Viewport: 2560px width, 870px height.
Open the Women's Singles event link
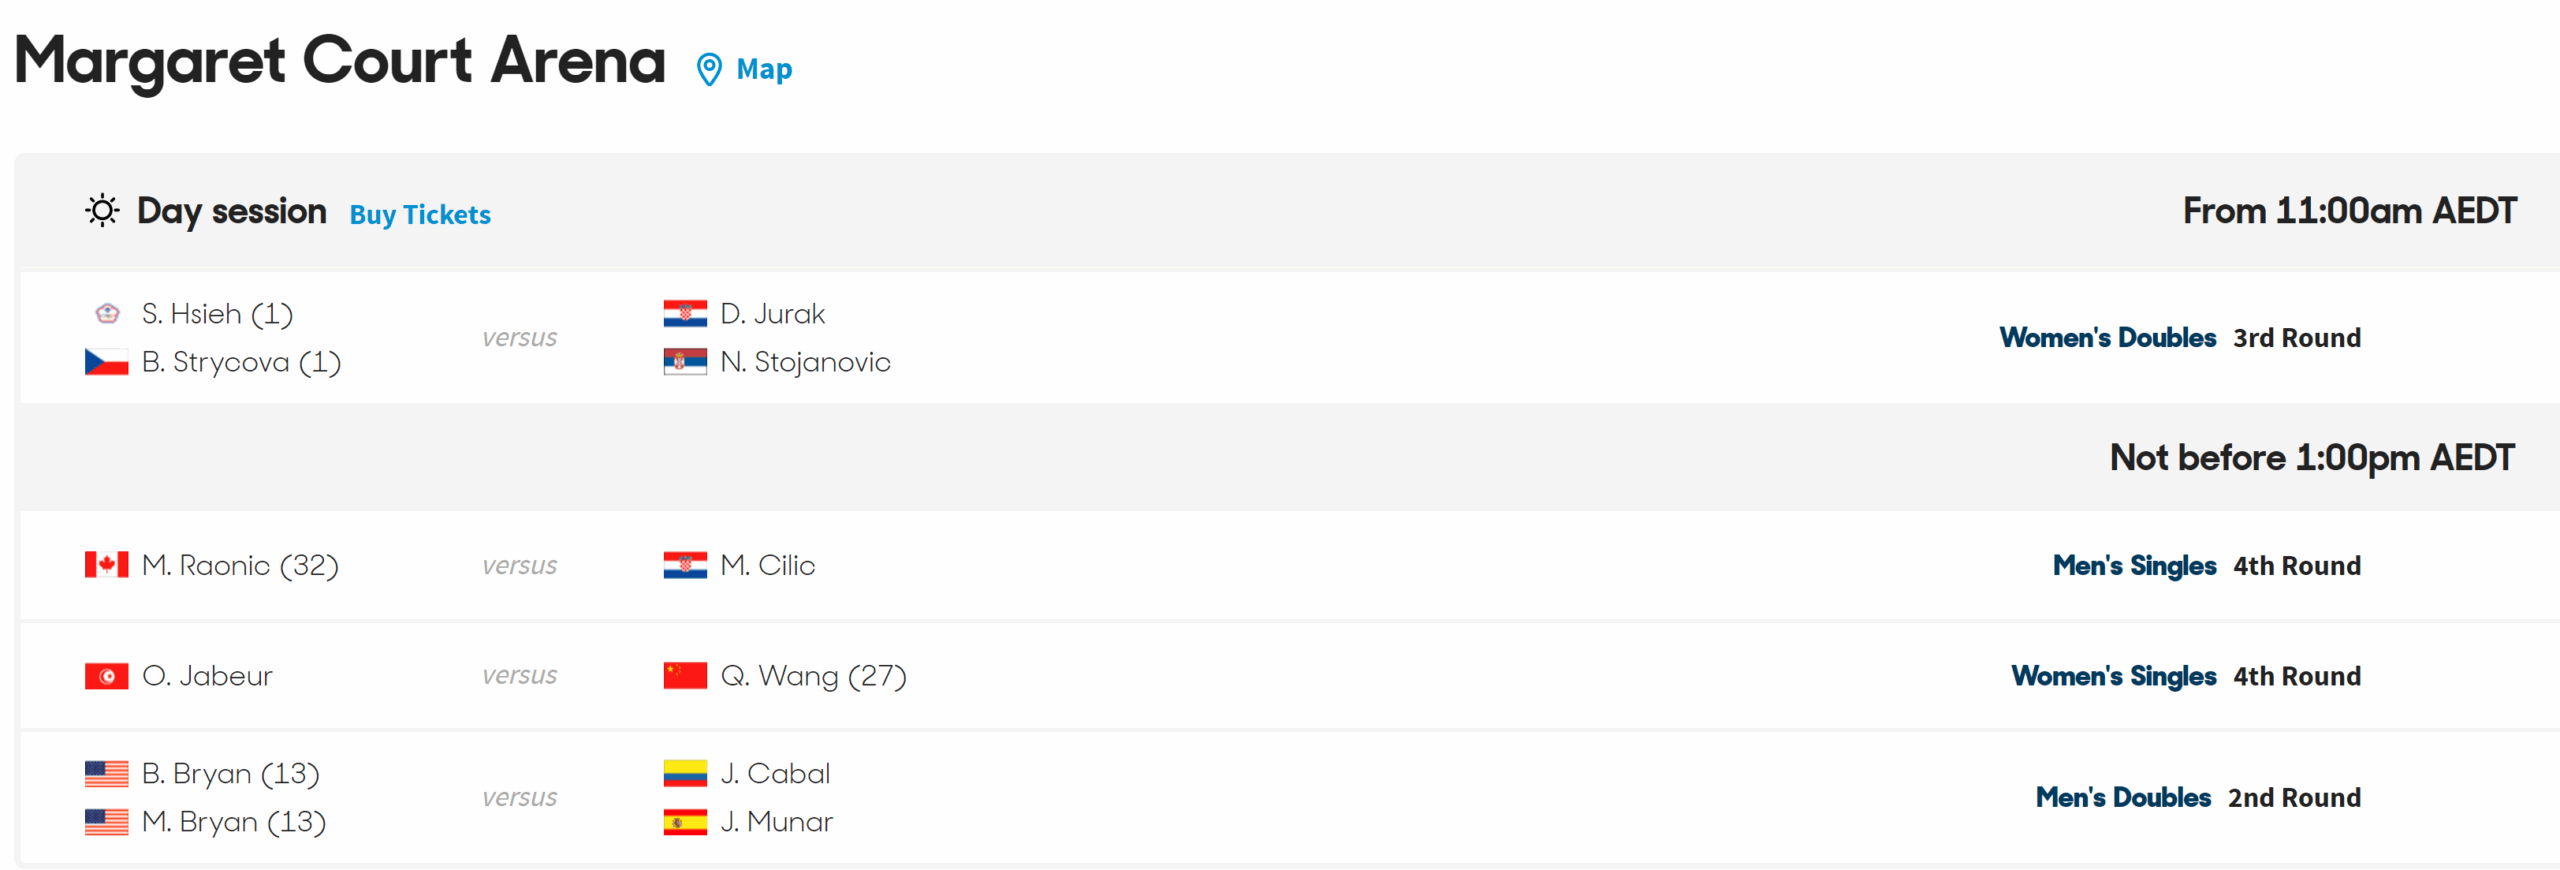(x=2113, y=676)
